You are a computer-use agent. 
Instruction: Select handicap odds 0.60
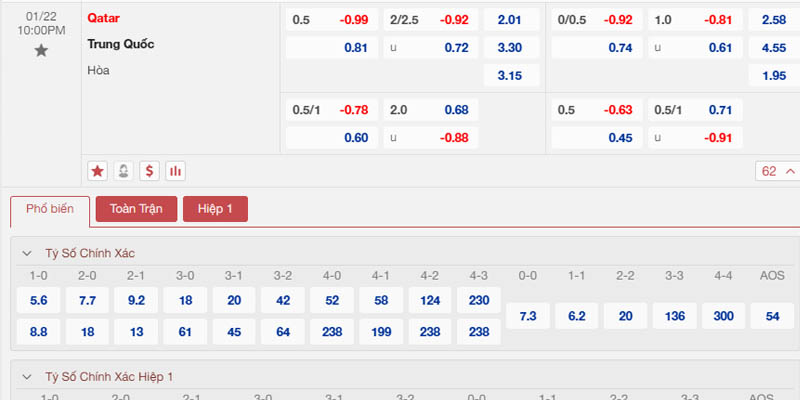(332, 138)
